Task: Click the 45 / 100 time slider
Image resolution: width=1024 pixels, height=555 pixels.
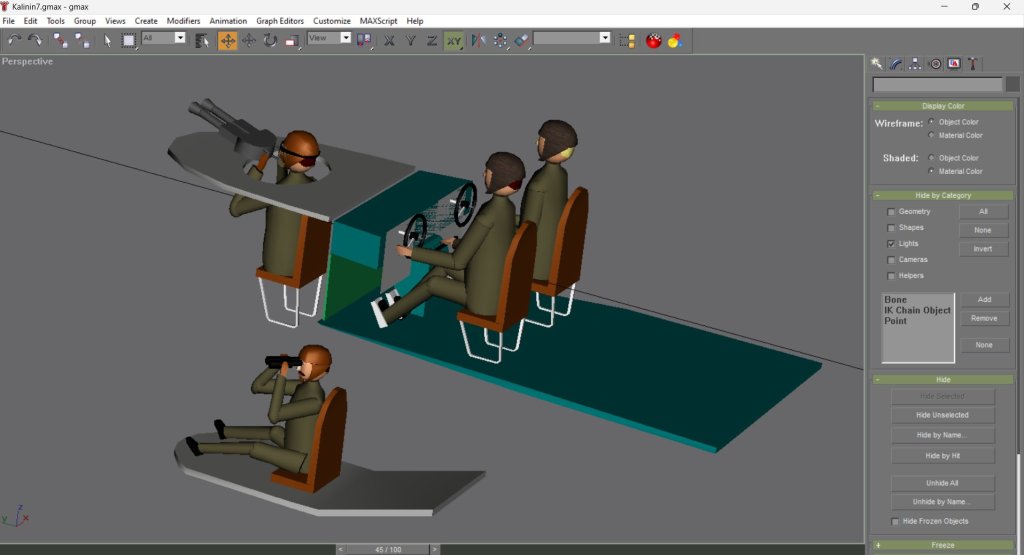Action: click(x=387, y=549)
